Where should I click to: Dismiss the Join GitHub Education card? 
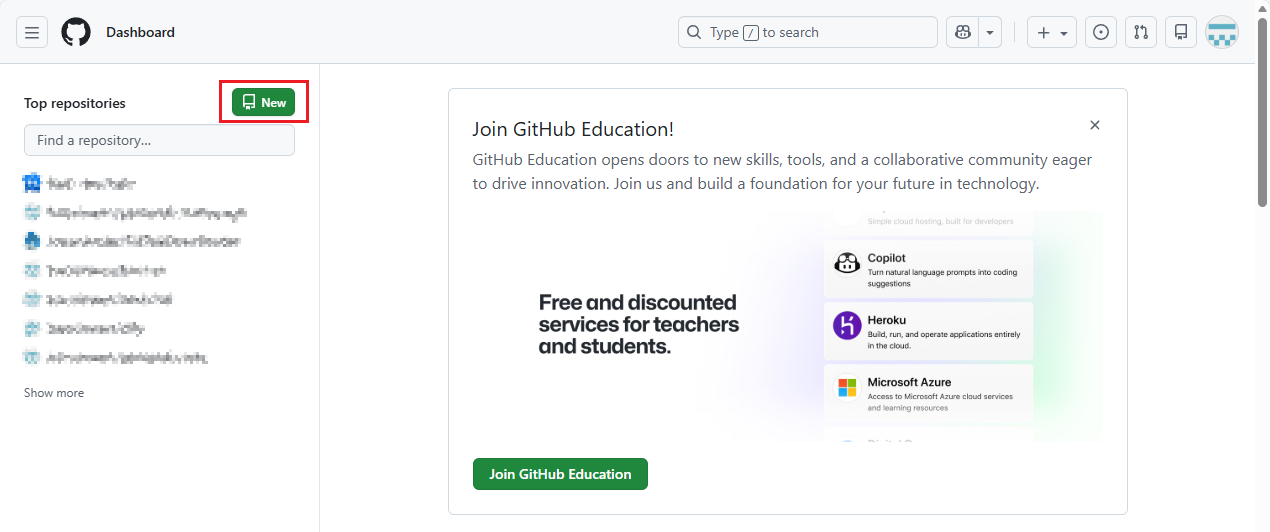(x=1095, y=125)
